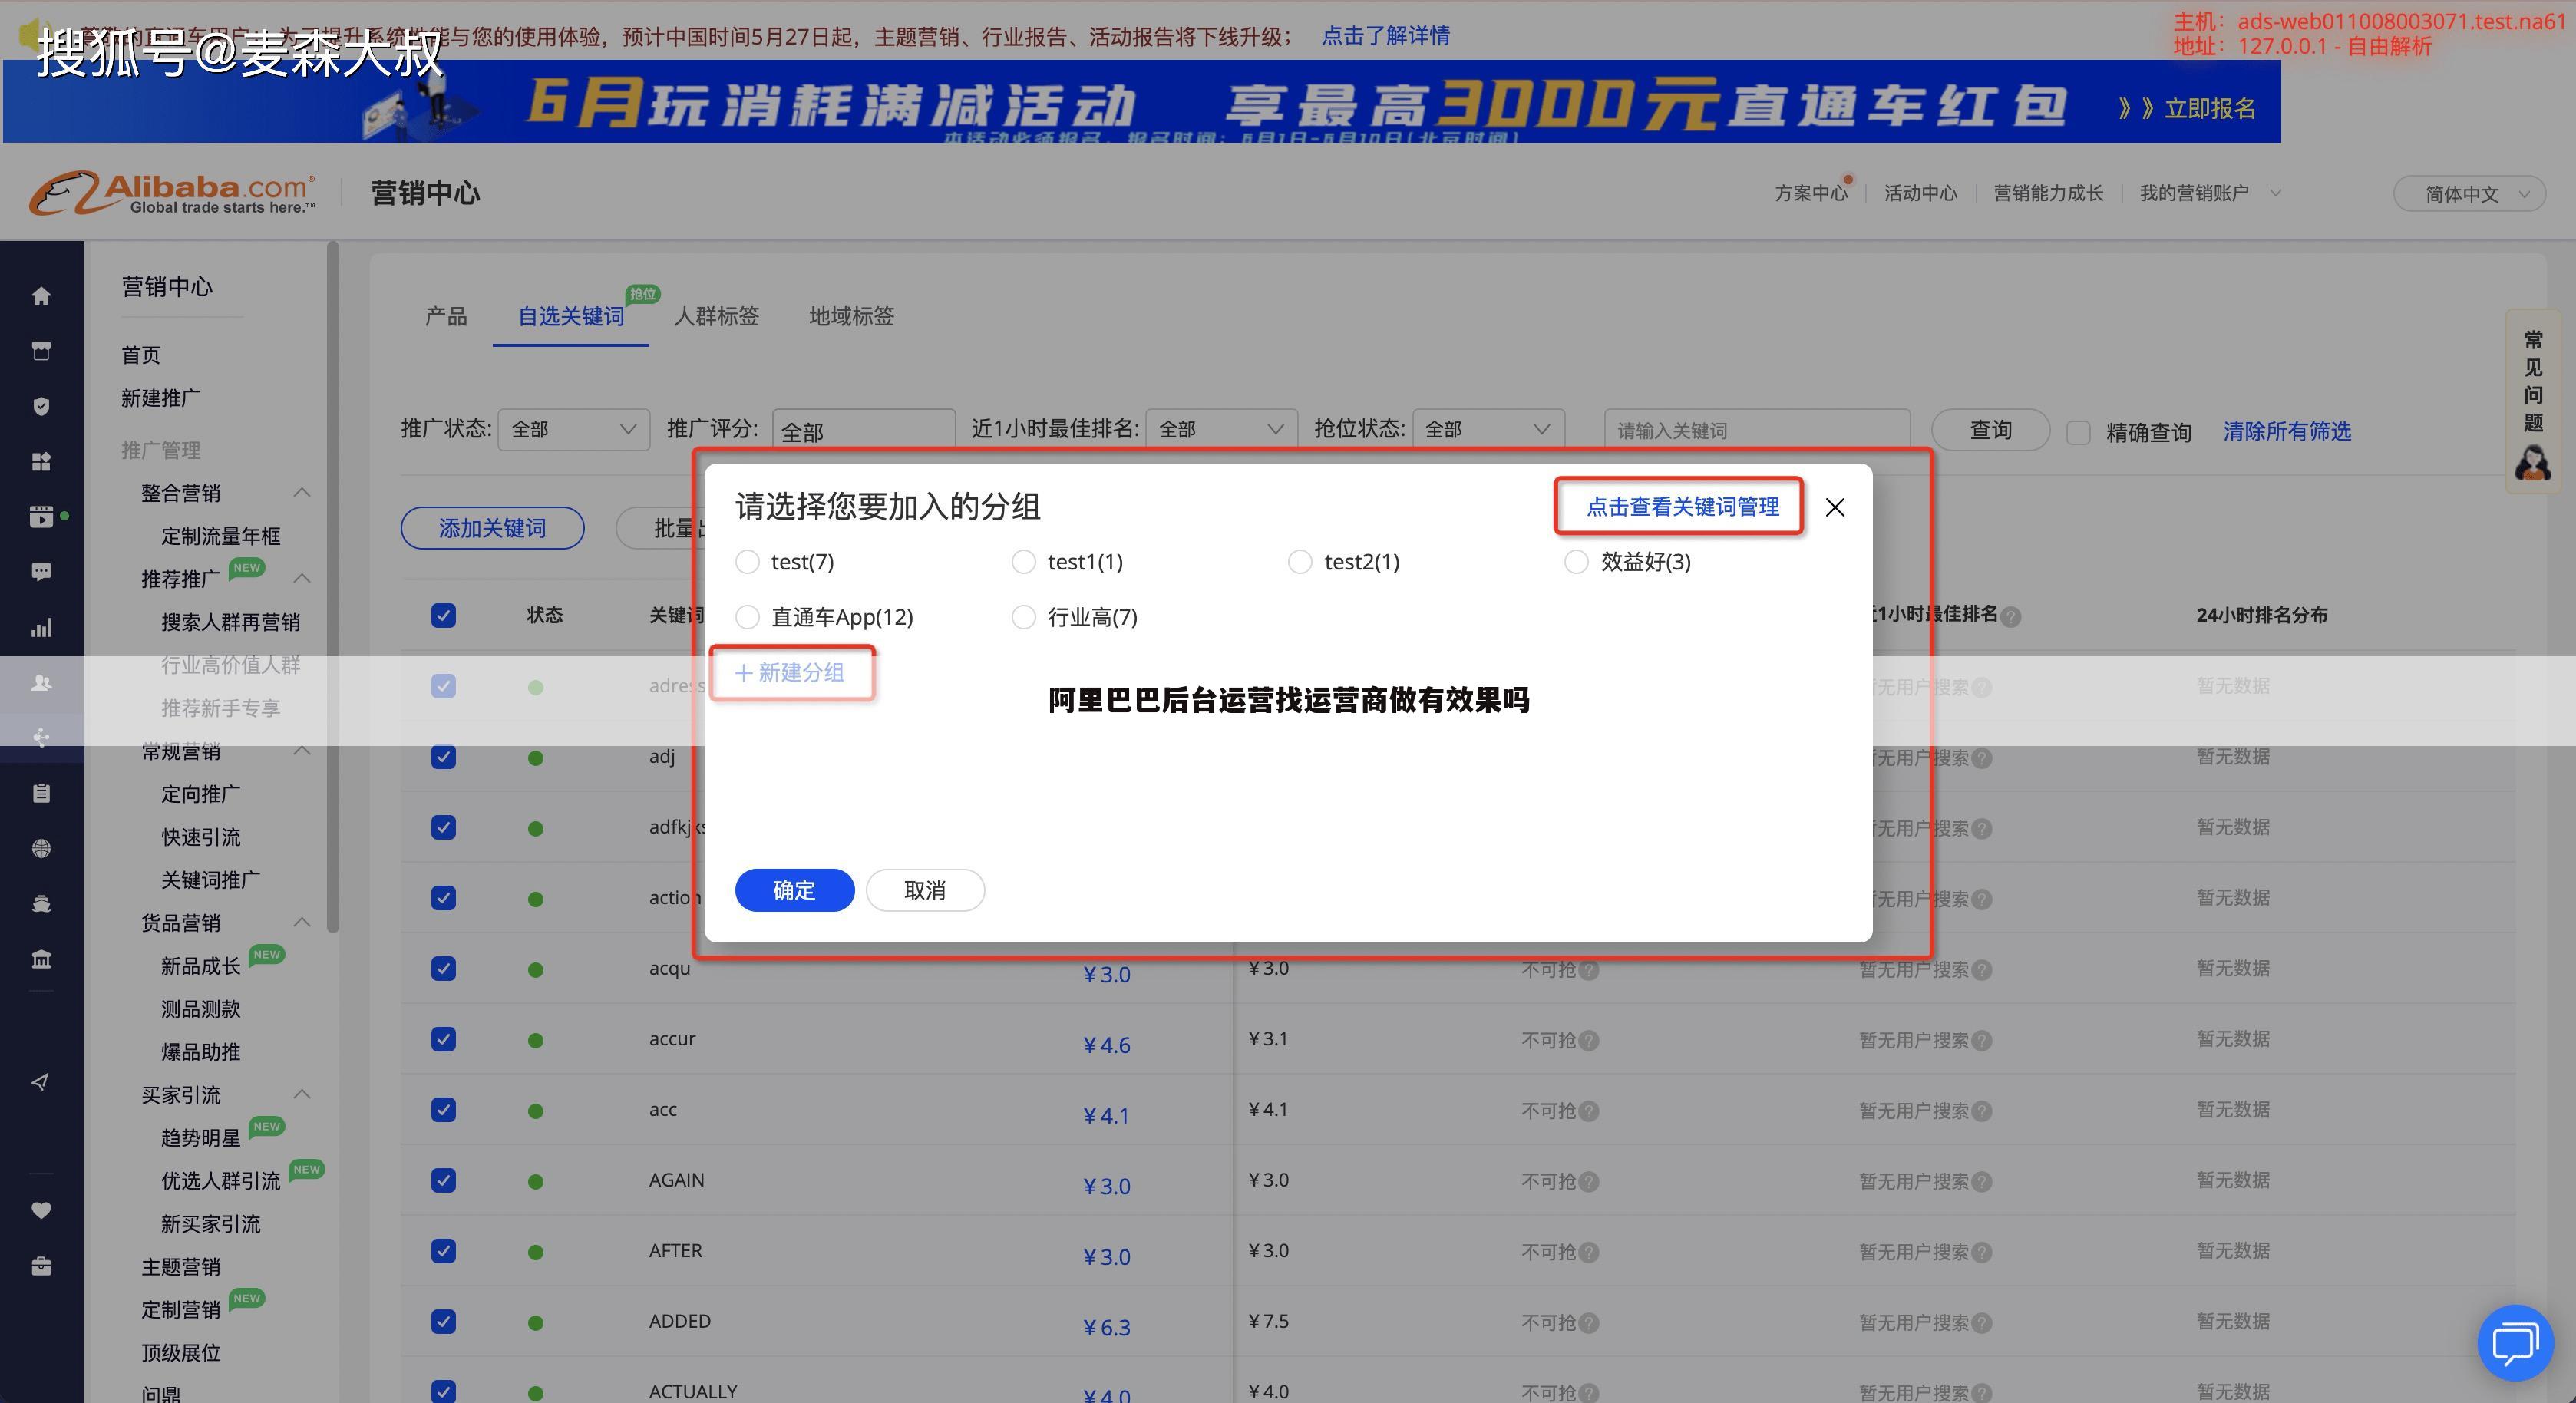Switch to the 人群标签 tab
This screenshot has width=2576, height=1403.
(x=716, y=316)
